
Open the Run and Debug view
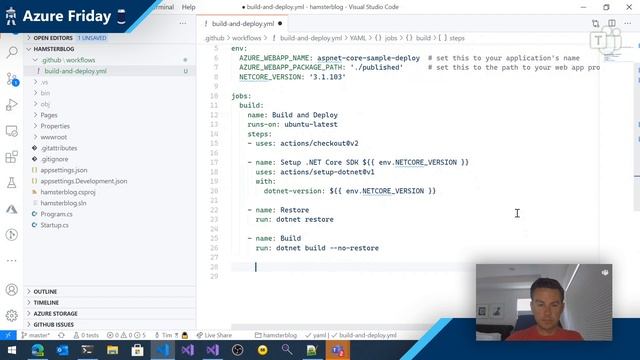pyautogui.click(x=12, y=105)
